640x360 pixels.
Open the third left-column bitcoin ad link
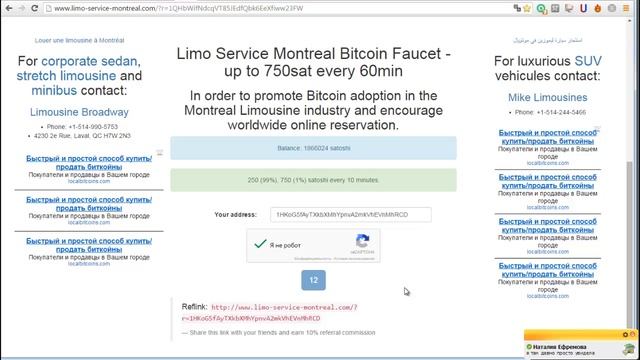[x=89, y=245]
